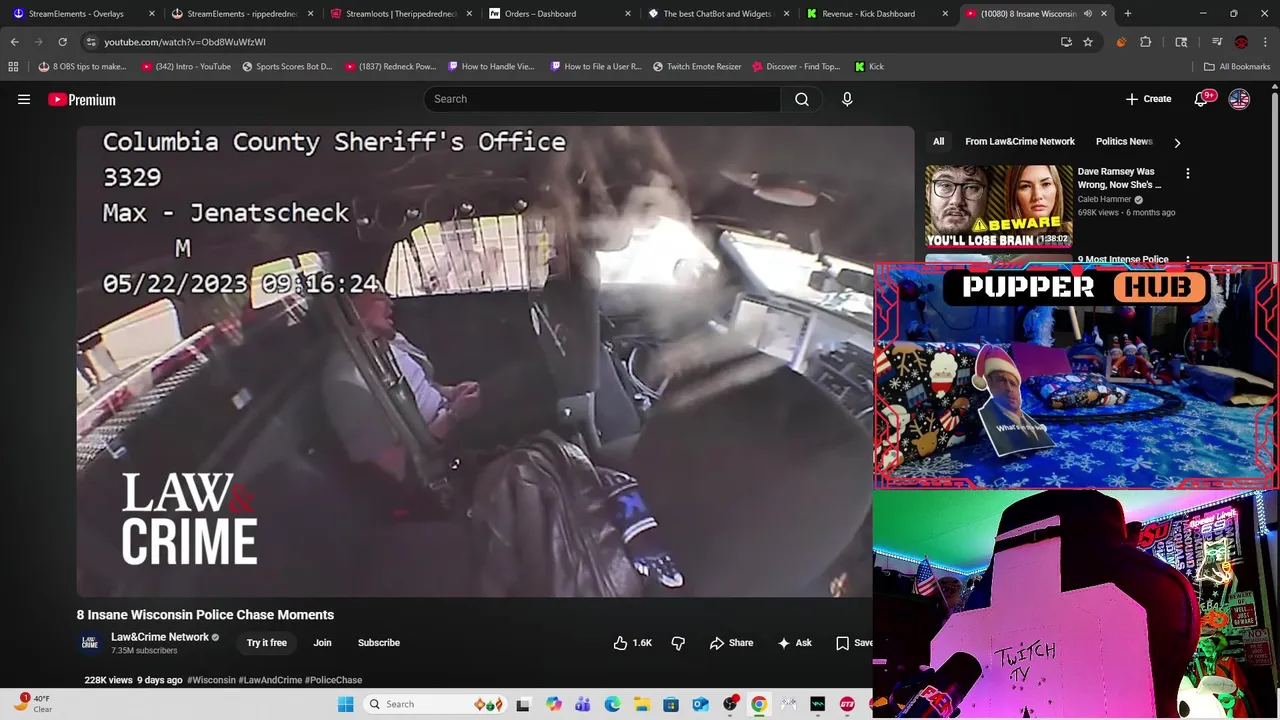Open the Sports Scores Bot bookmark
Image resolution: width=1280 pixels, height=720 pixels.
click(286, 67)
